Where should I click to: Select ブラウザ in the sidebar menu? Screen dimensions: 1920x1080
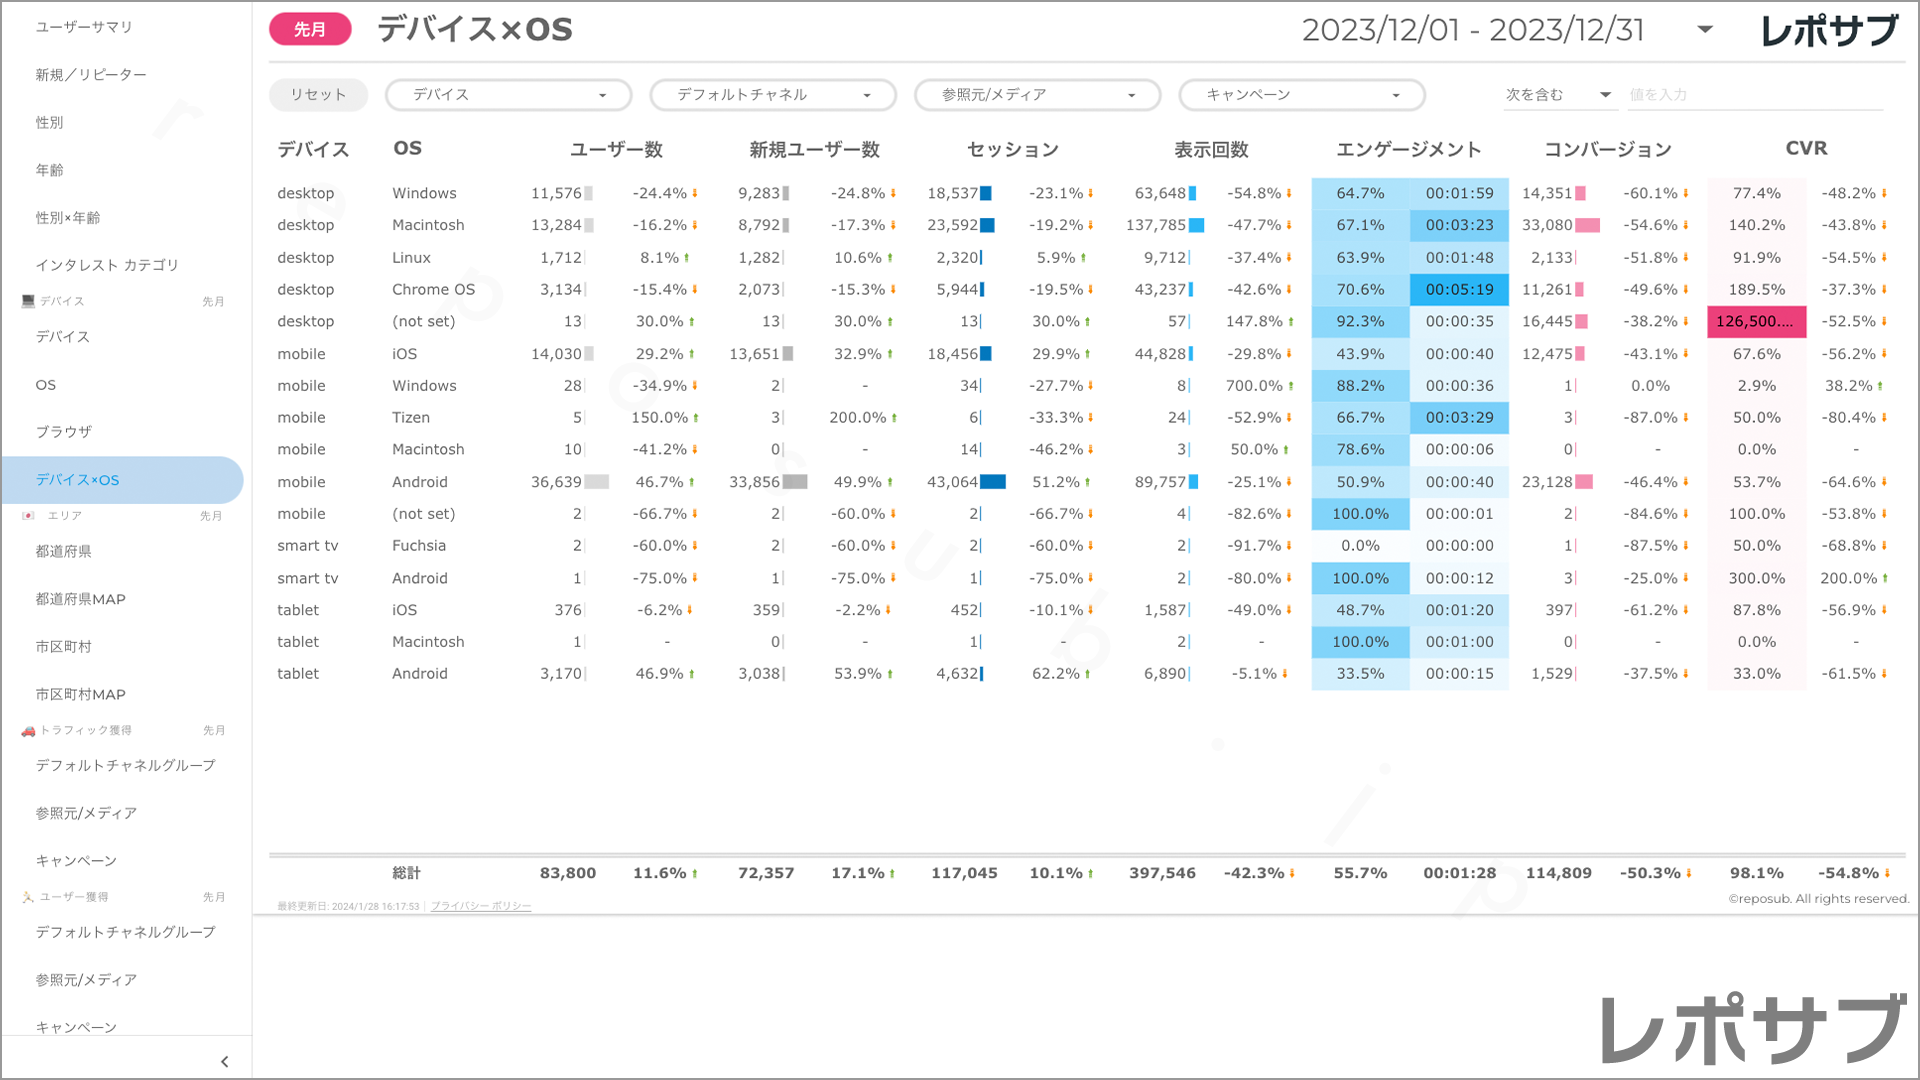click(x=64, y=432)
